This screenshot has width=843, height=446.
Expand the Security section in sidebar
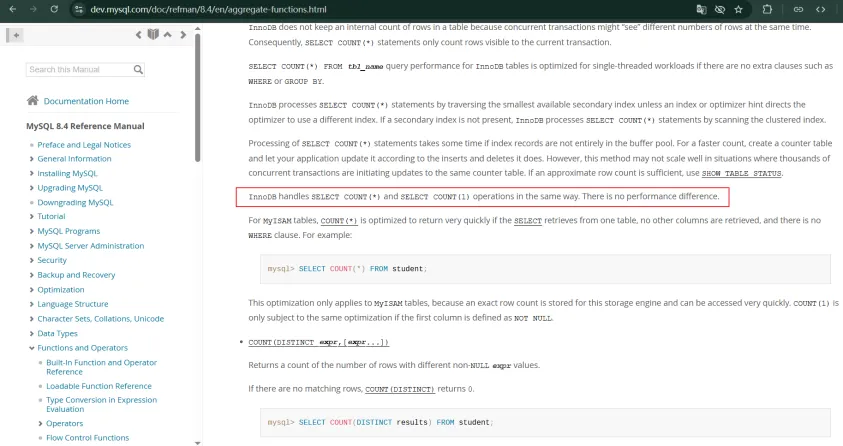point(31,260)
